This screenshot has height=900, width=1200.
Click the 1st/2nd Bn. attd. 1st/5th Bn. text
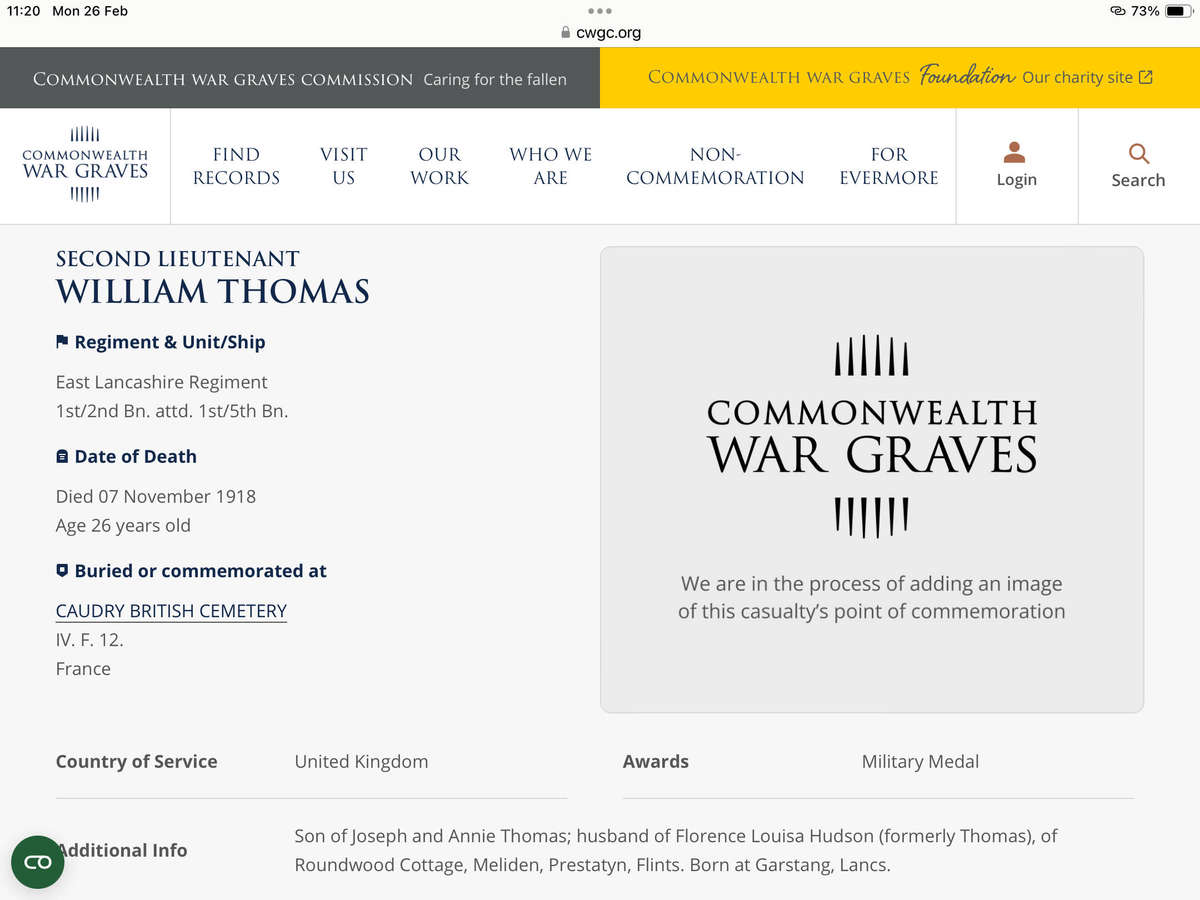click(172, 411)
